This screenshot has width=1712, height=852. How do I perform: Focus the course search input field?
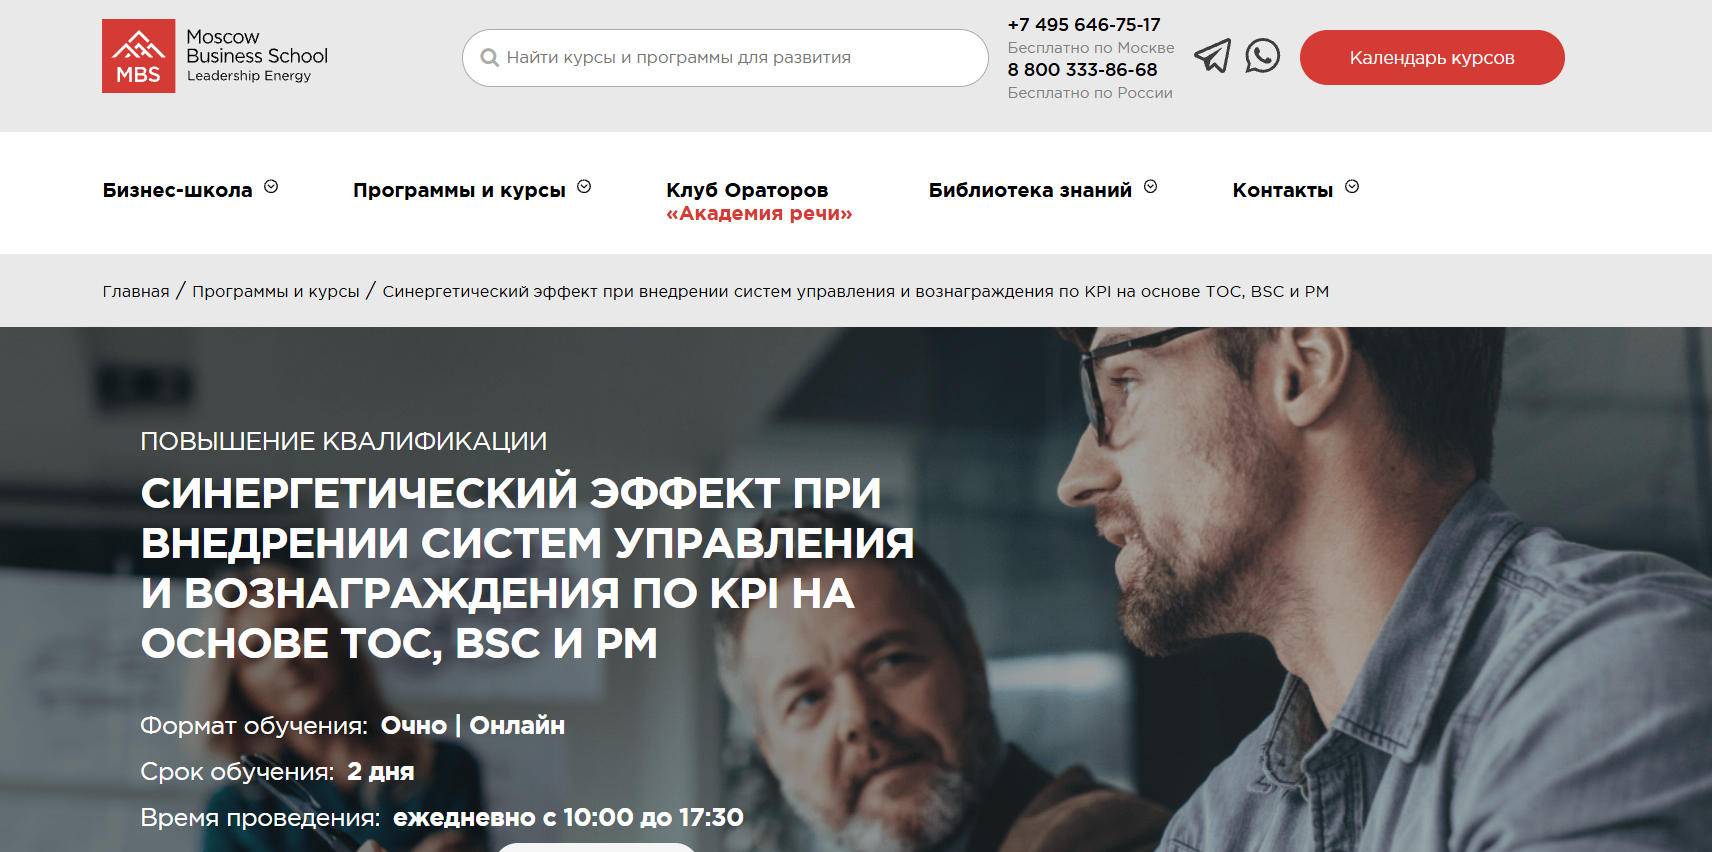(x=725, y=58)
